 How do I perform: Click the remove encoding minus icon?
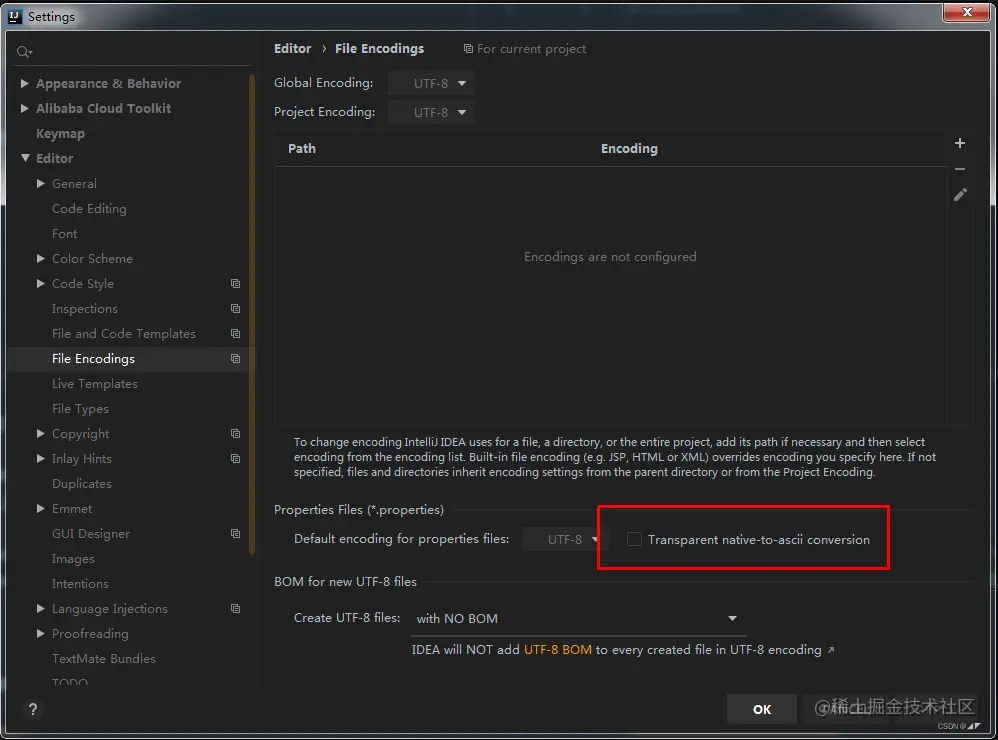click(x=960, y=169)
